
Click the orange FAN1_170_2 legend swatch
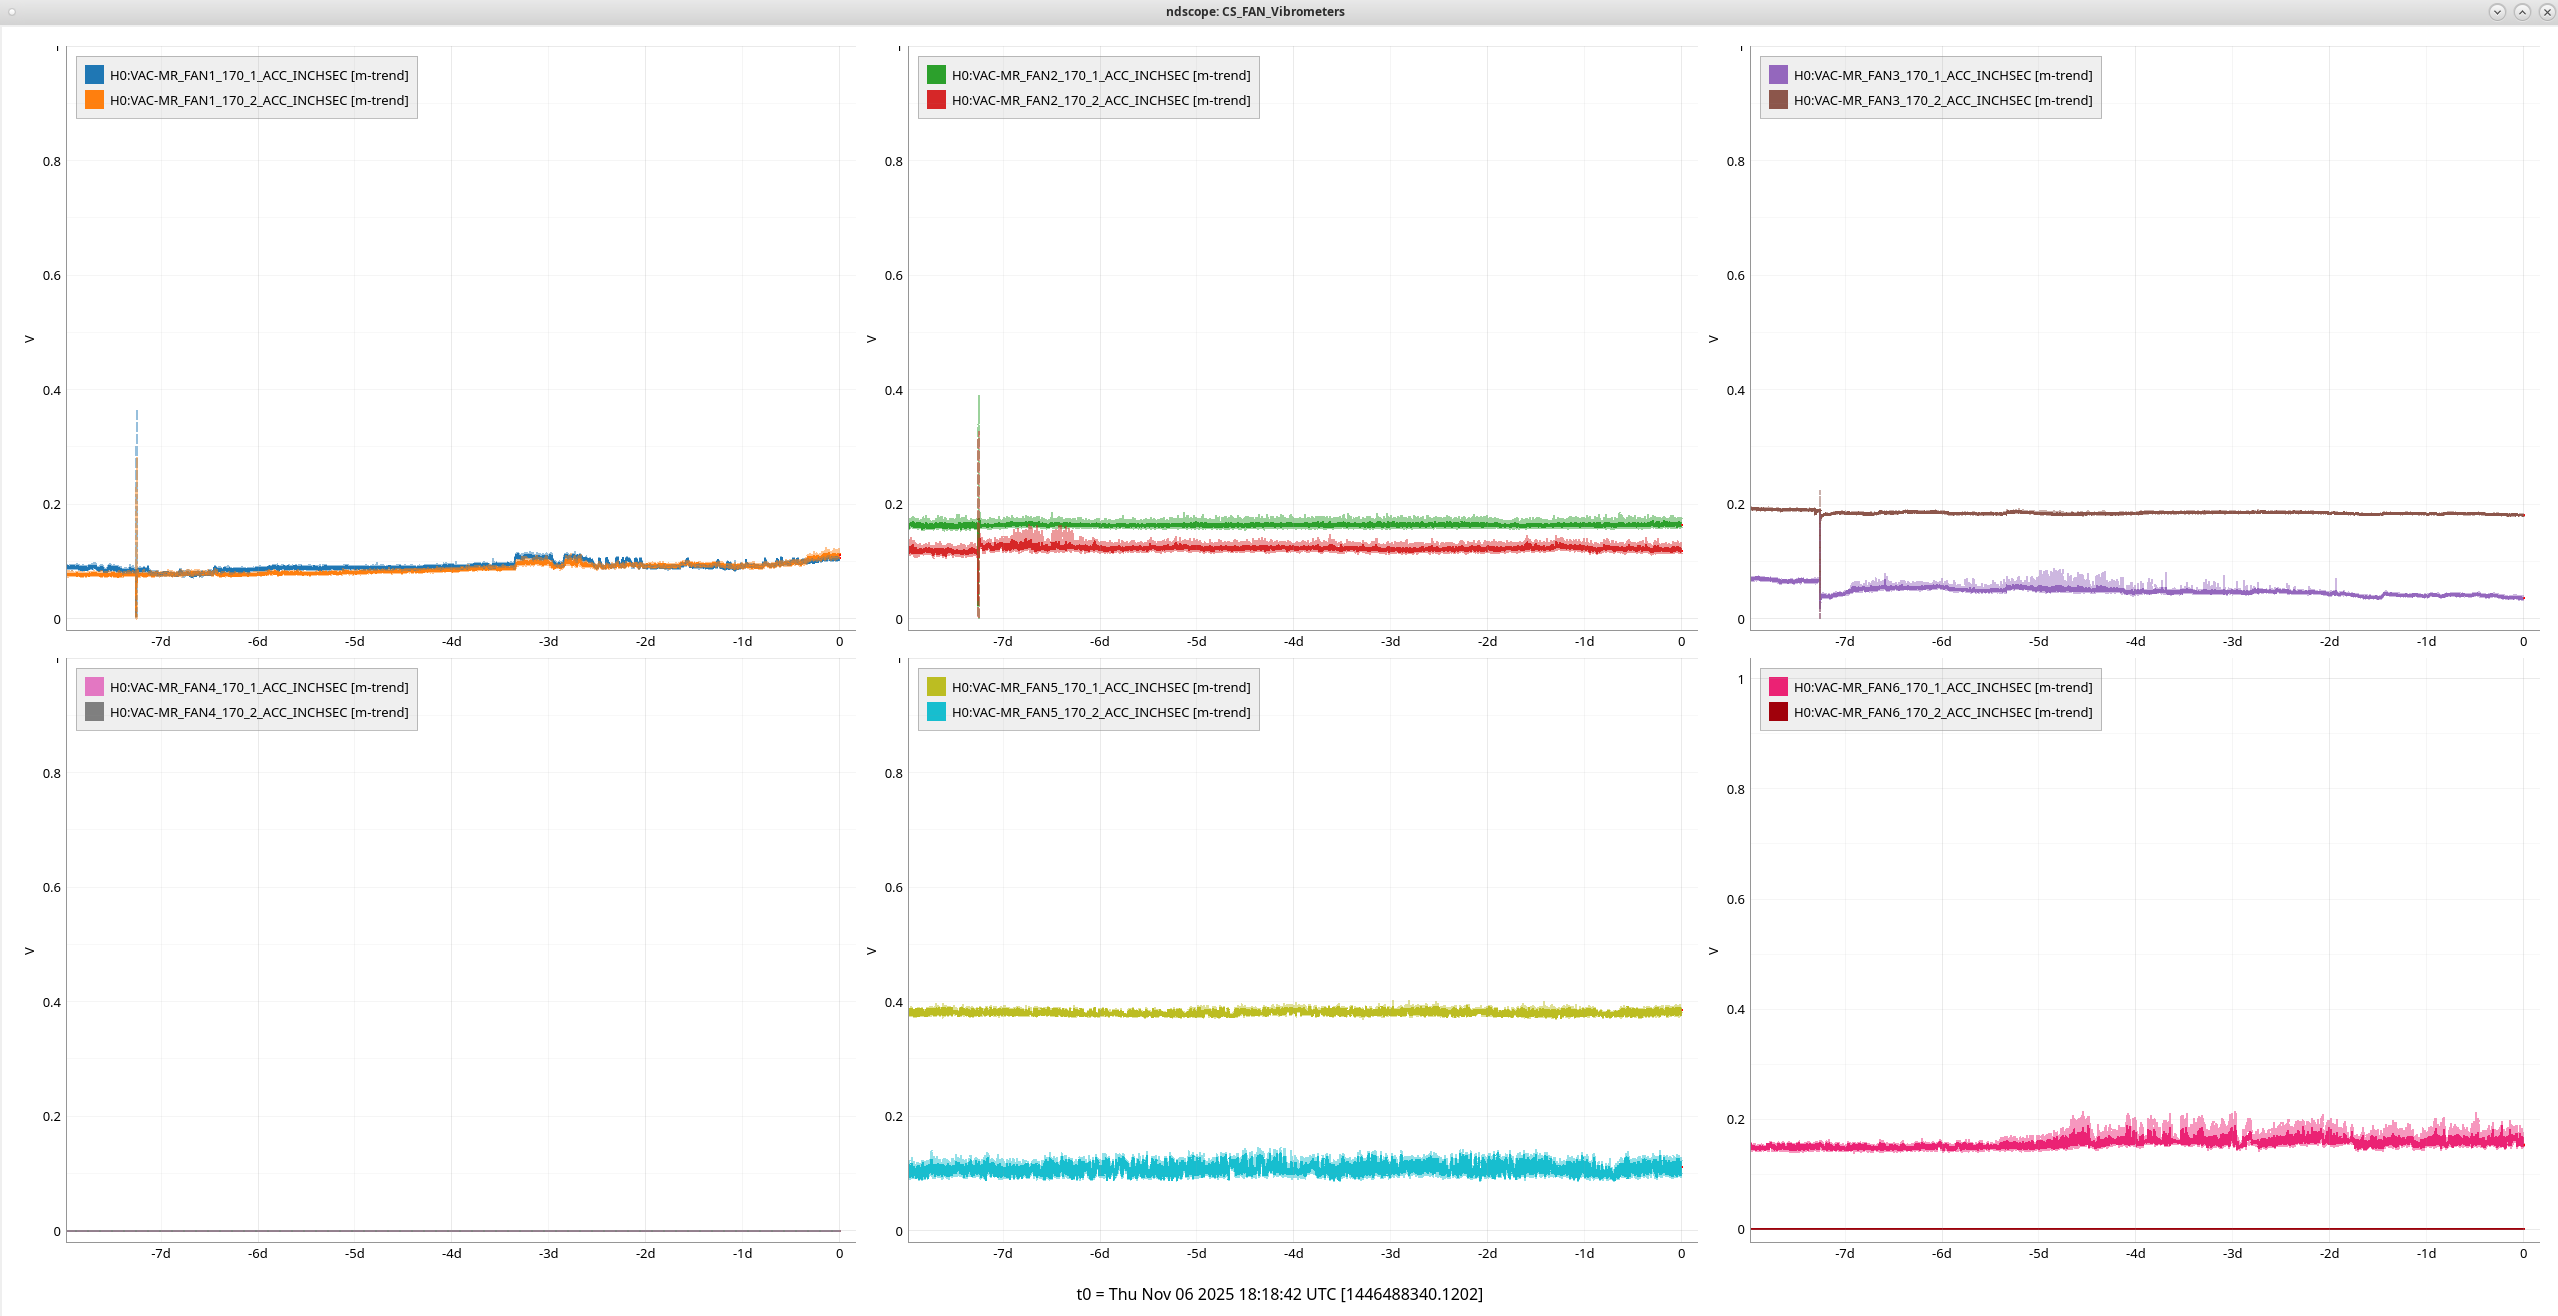[x=94, y=100]
